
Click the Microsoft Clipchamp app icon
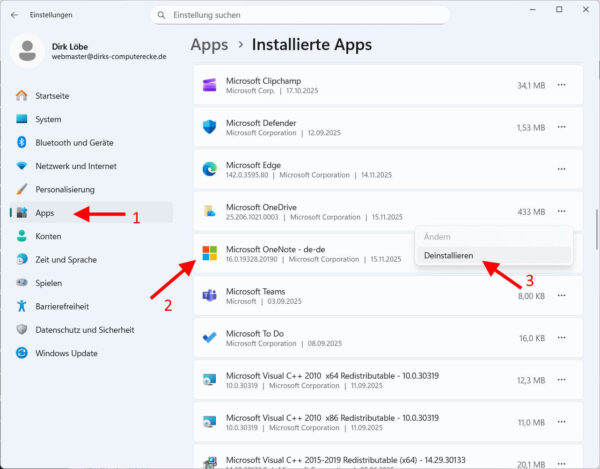click(209, 85)
